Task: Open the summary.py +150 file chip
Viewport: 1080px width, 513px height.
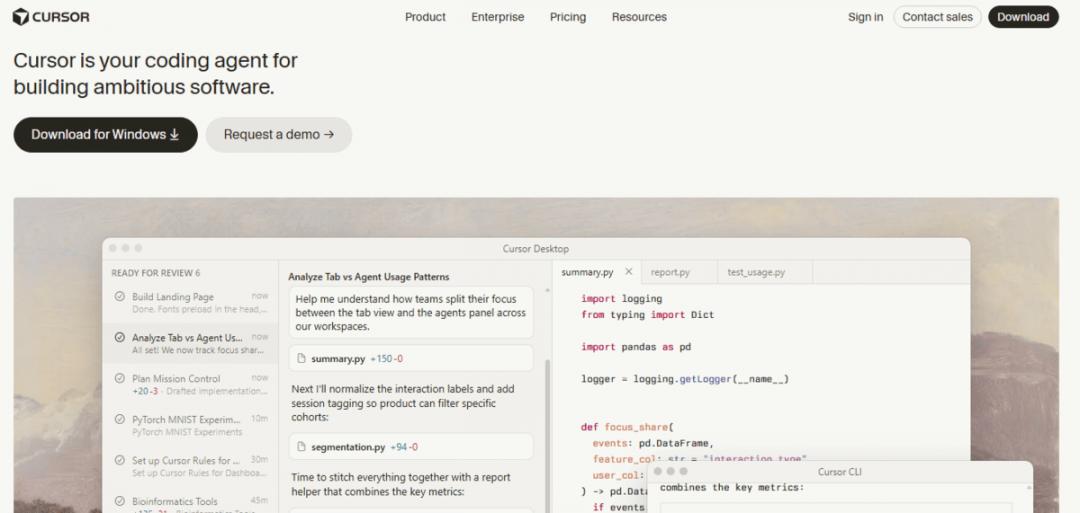Action: (411, 359)
